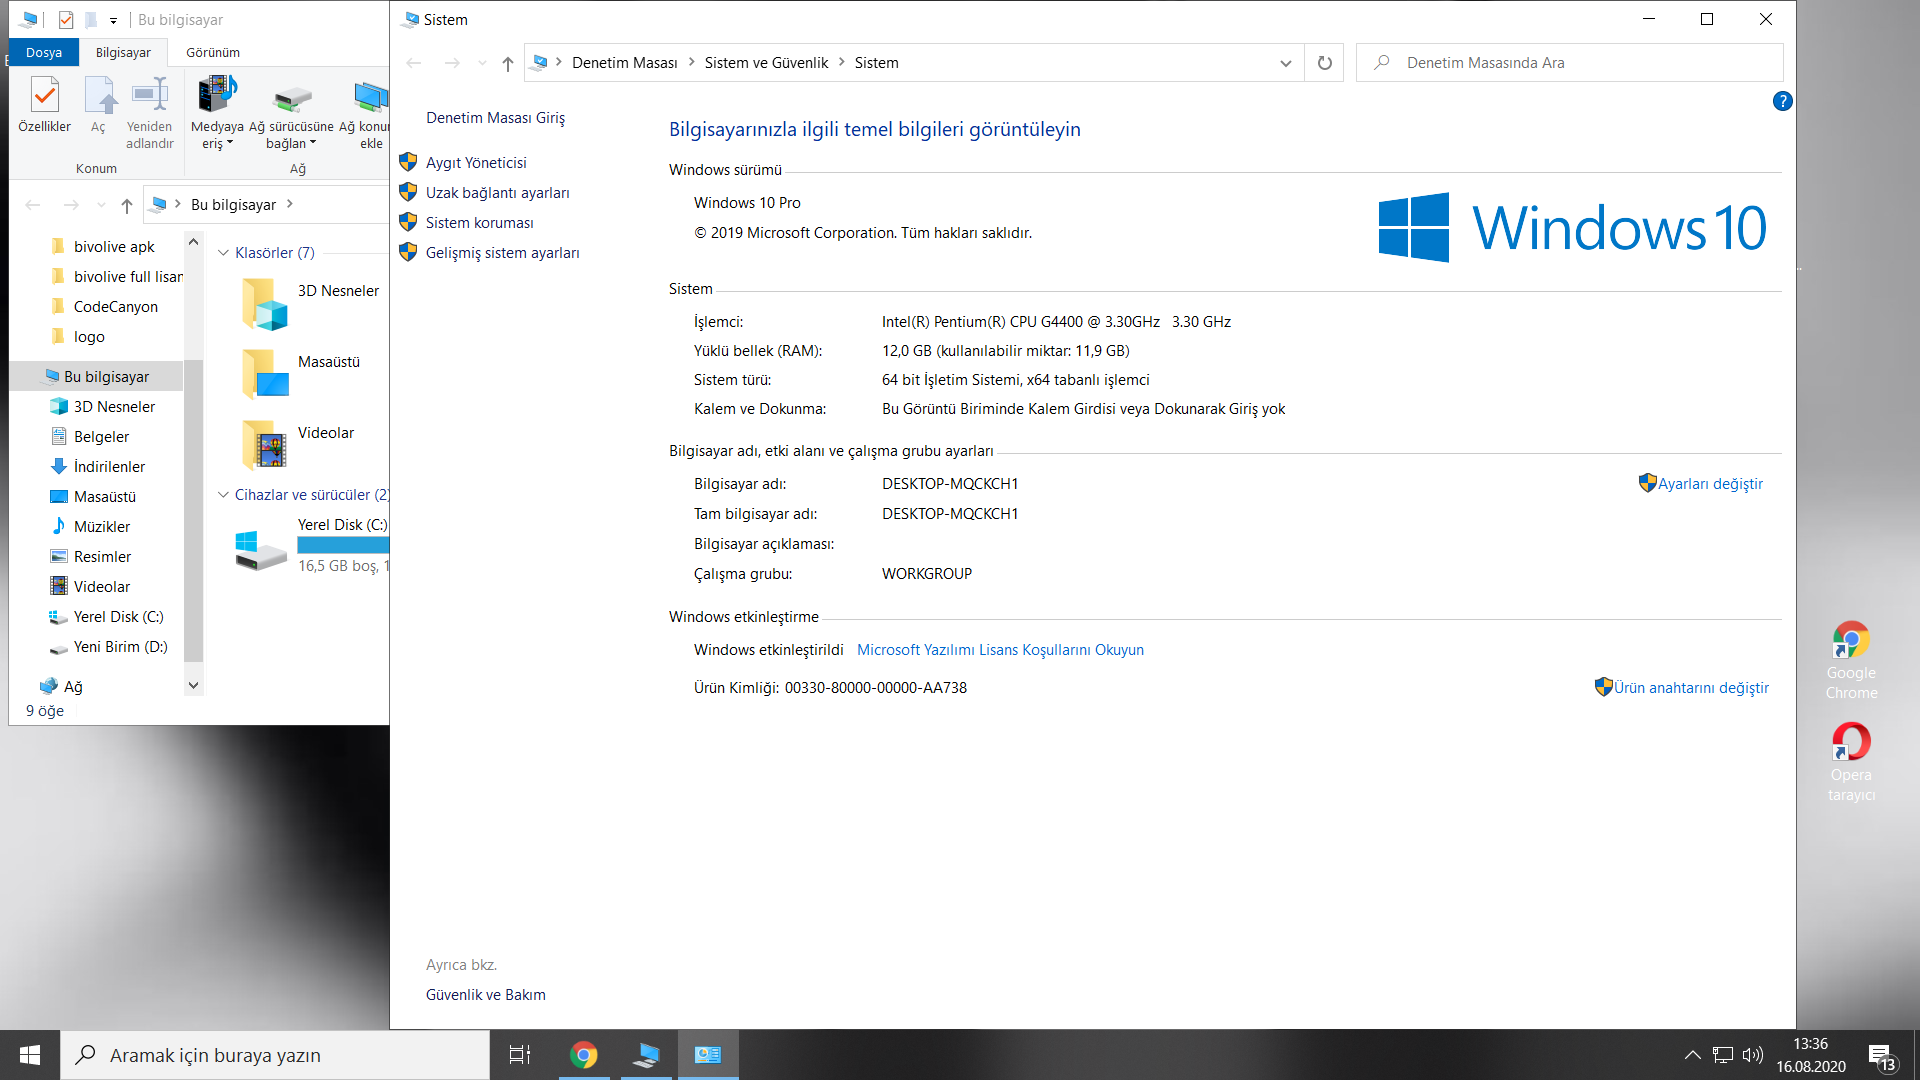Open recent locations dropdown in Bu bilgisayar
This screenshot has height=1080, width=1920.
[101, 205]
